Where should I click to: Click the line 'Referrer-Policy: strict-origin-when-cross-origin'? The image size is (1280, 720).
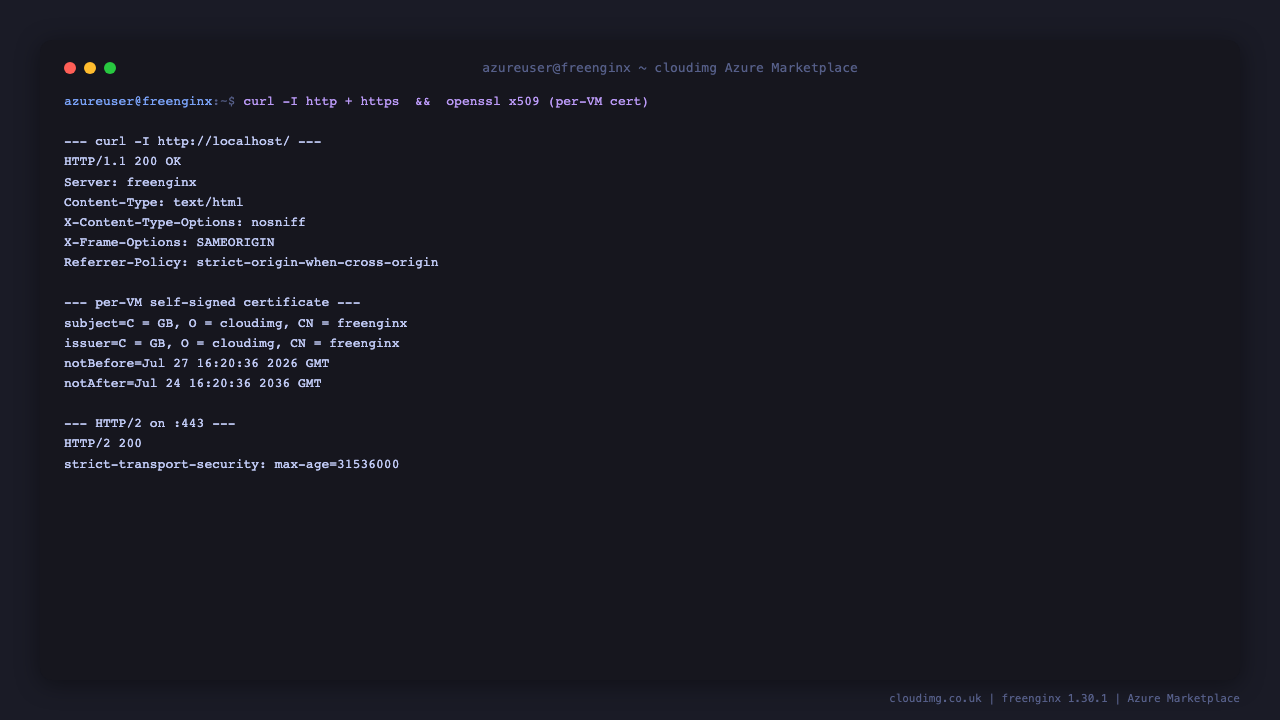point(251,263)
